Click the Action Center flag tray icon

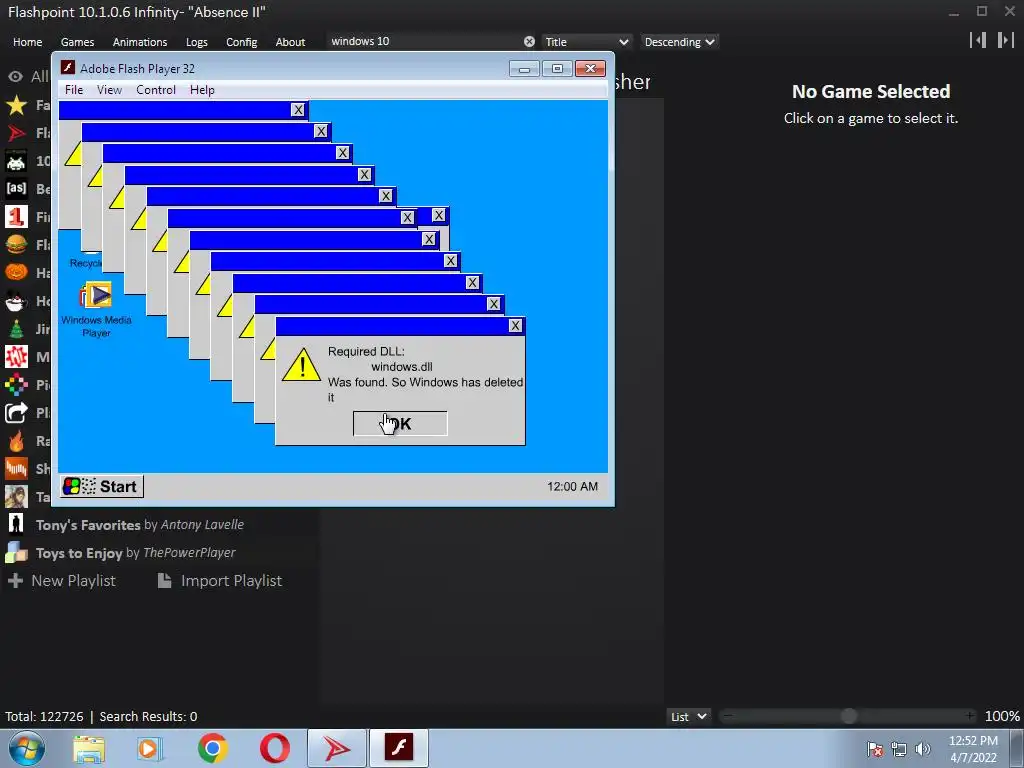(x=875, y=749)
